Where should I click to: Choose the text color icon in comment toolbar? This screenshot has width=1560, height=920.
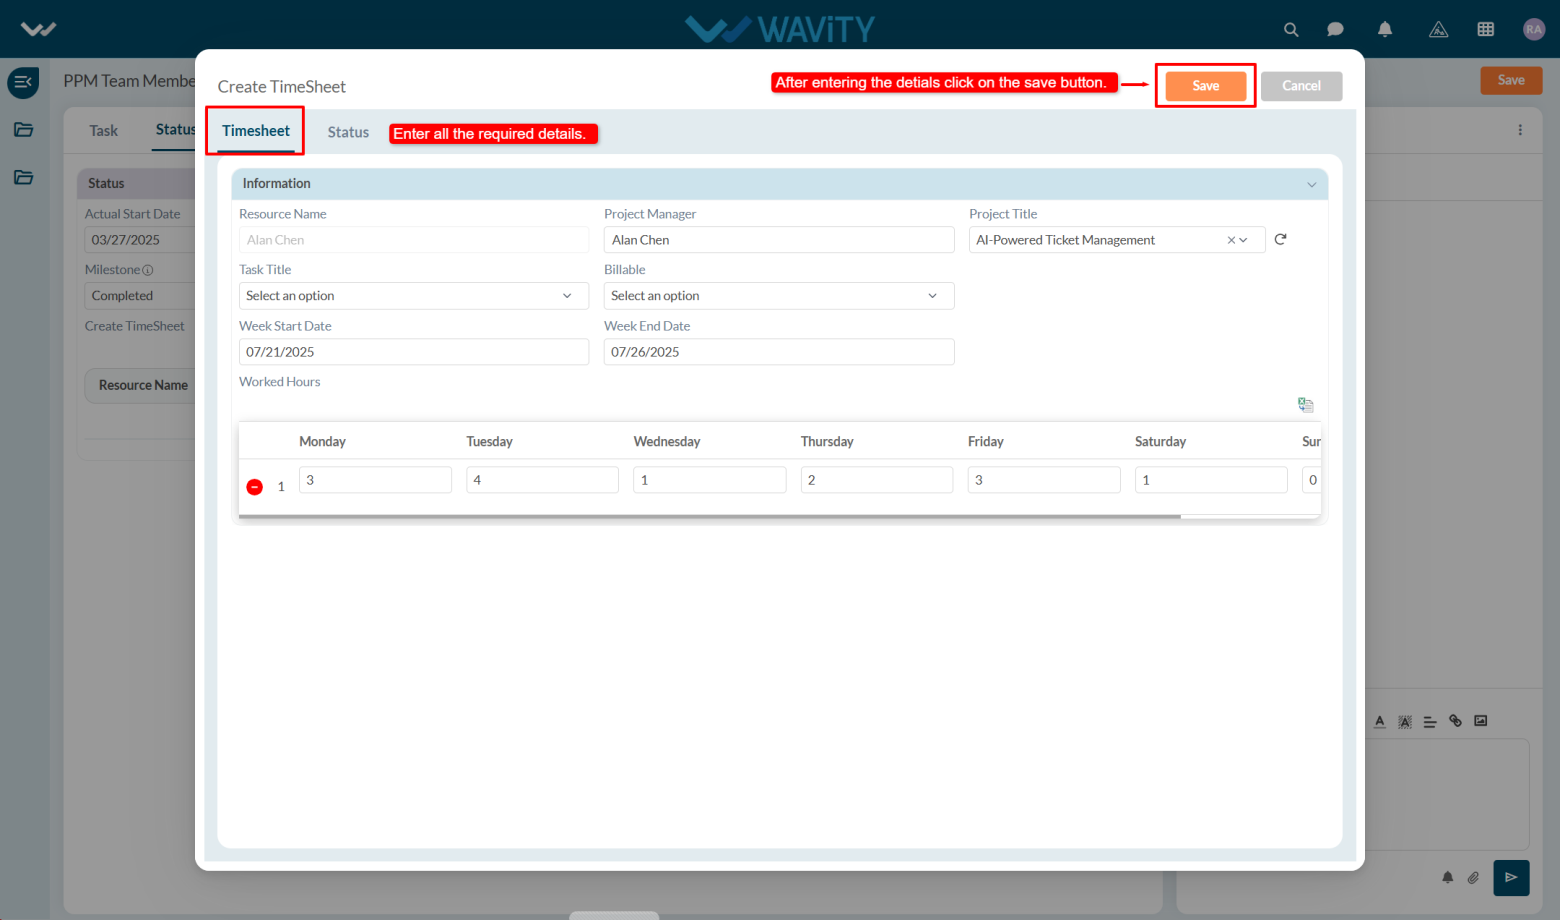click(1380, 721)
